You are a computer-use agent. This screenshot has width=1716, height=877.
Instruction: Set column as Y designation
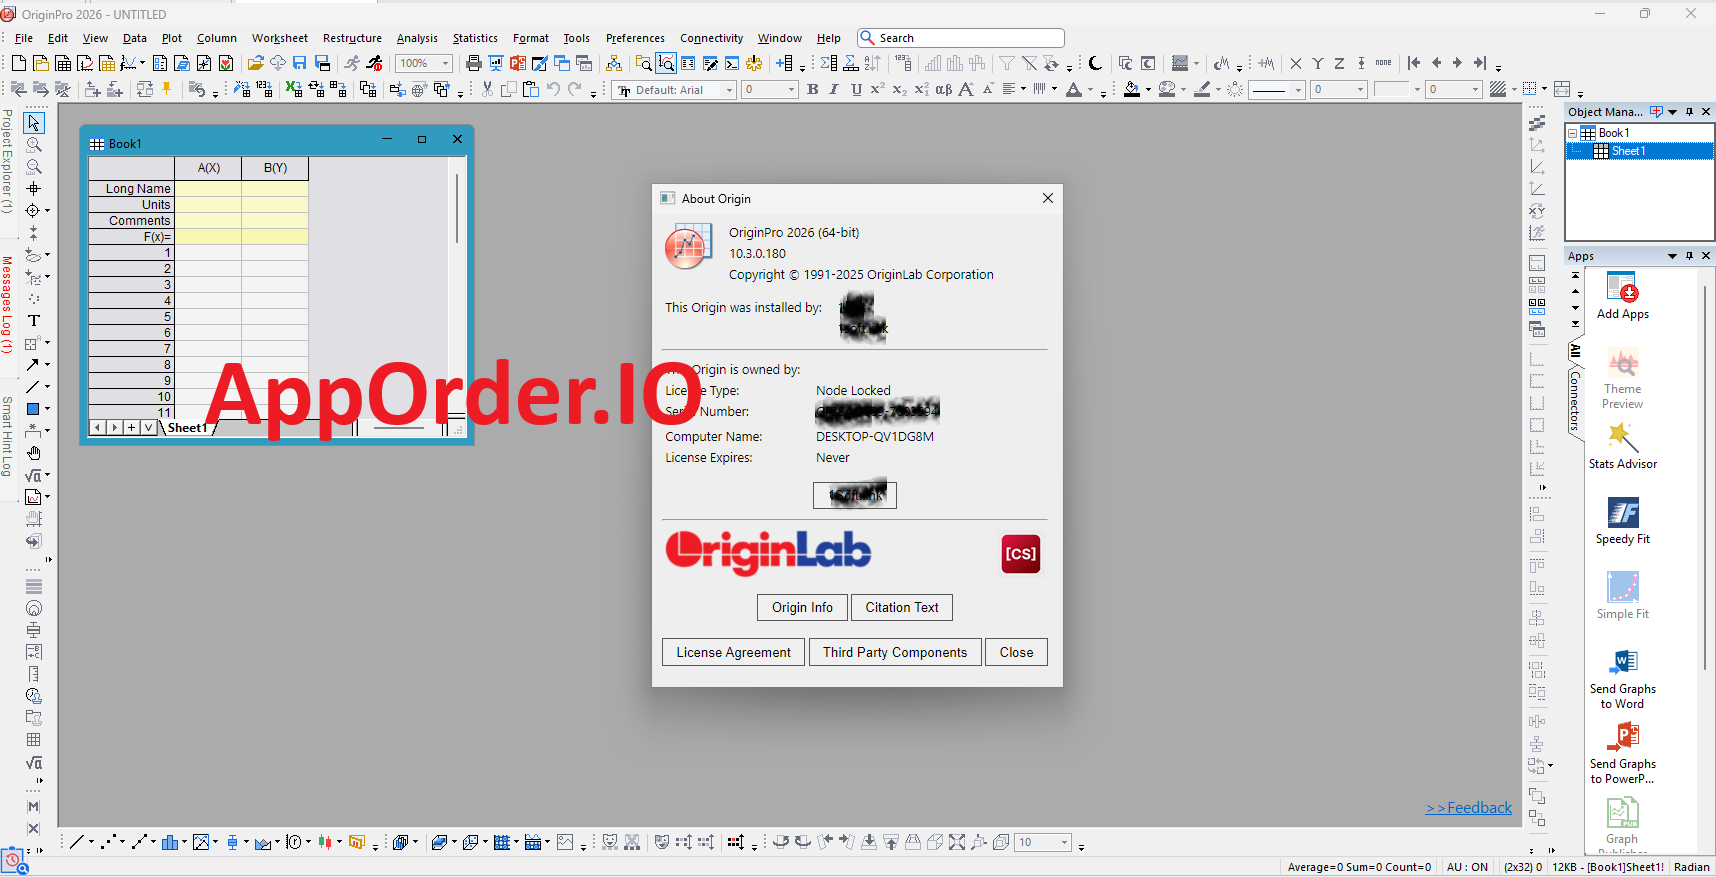(1318, 63)
